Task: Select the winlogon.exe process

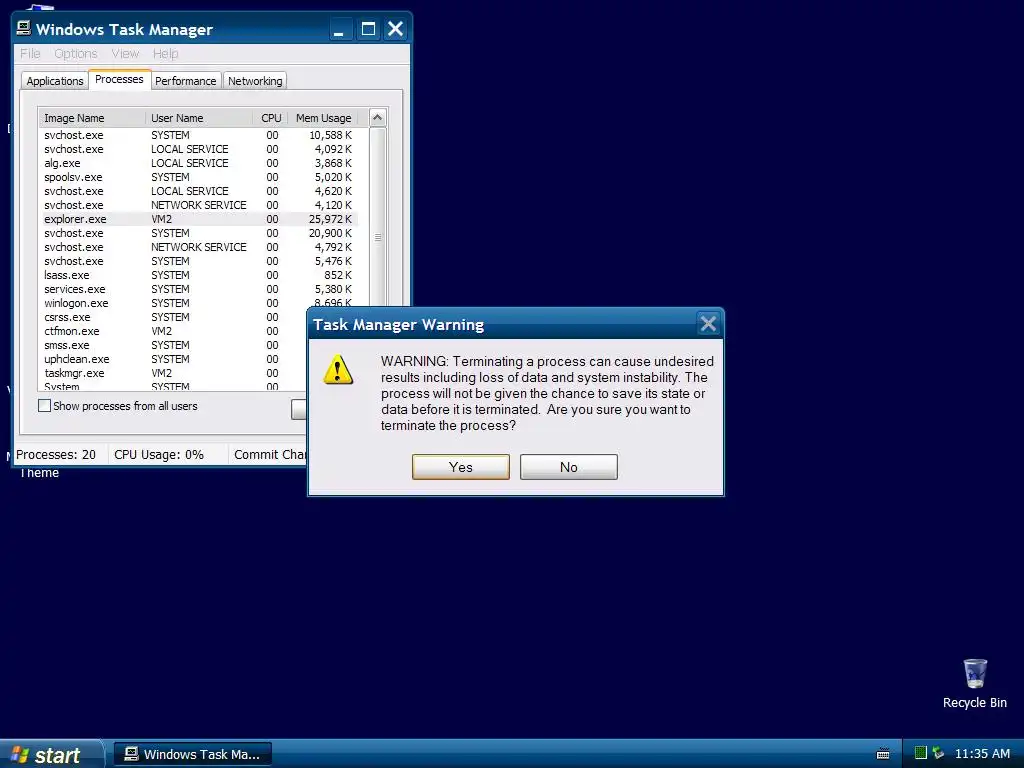Action: [200, 303]
